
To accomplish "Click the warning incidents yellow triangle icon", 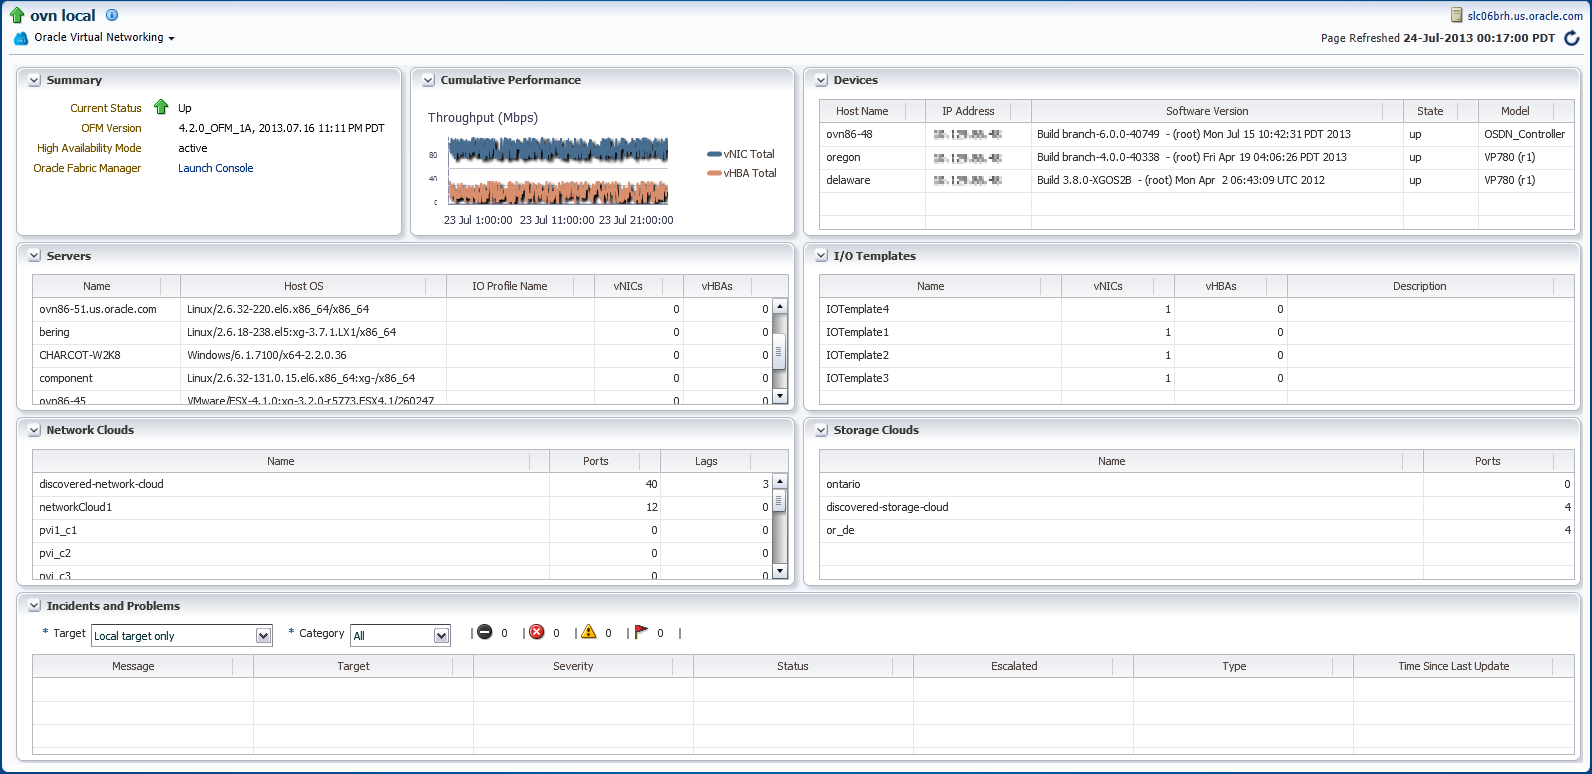I will (589, 632).
